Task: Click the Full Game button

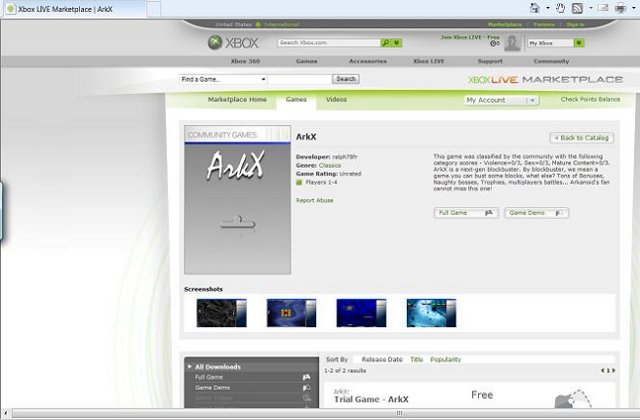Action: [x=466, y=213]
